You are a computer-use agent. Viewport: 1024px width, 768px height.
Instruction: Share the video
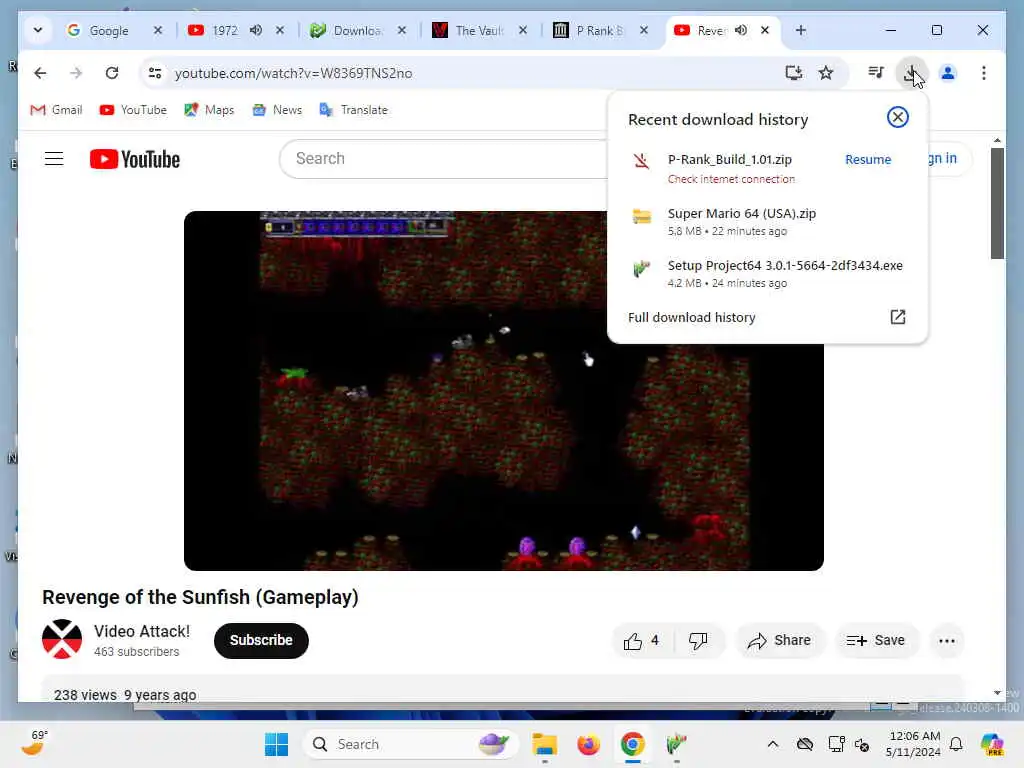[780, 641]
